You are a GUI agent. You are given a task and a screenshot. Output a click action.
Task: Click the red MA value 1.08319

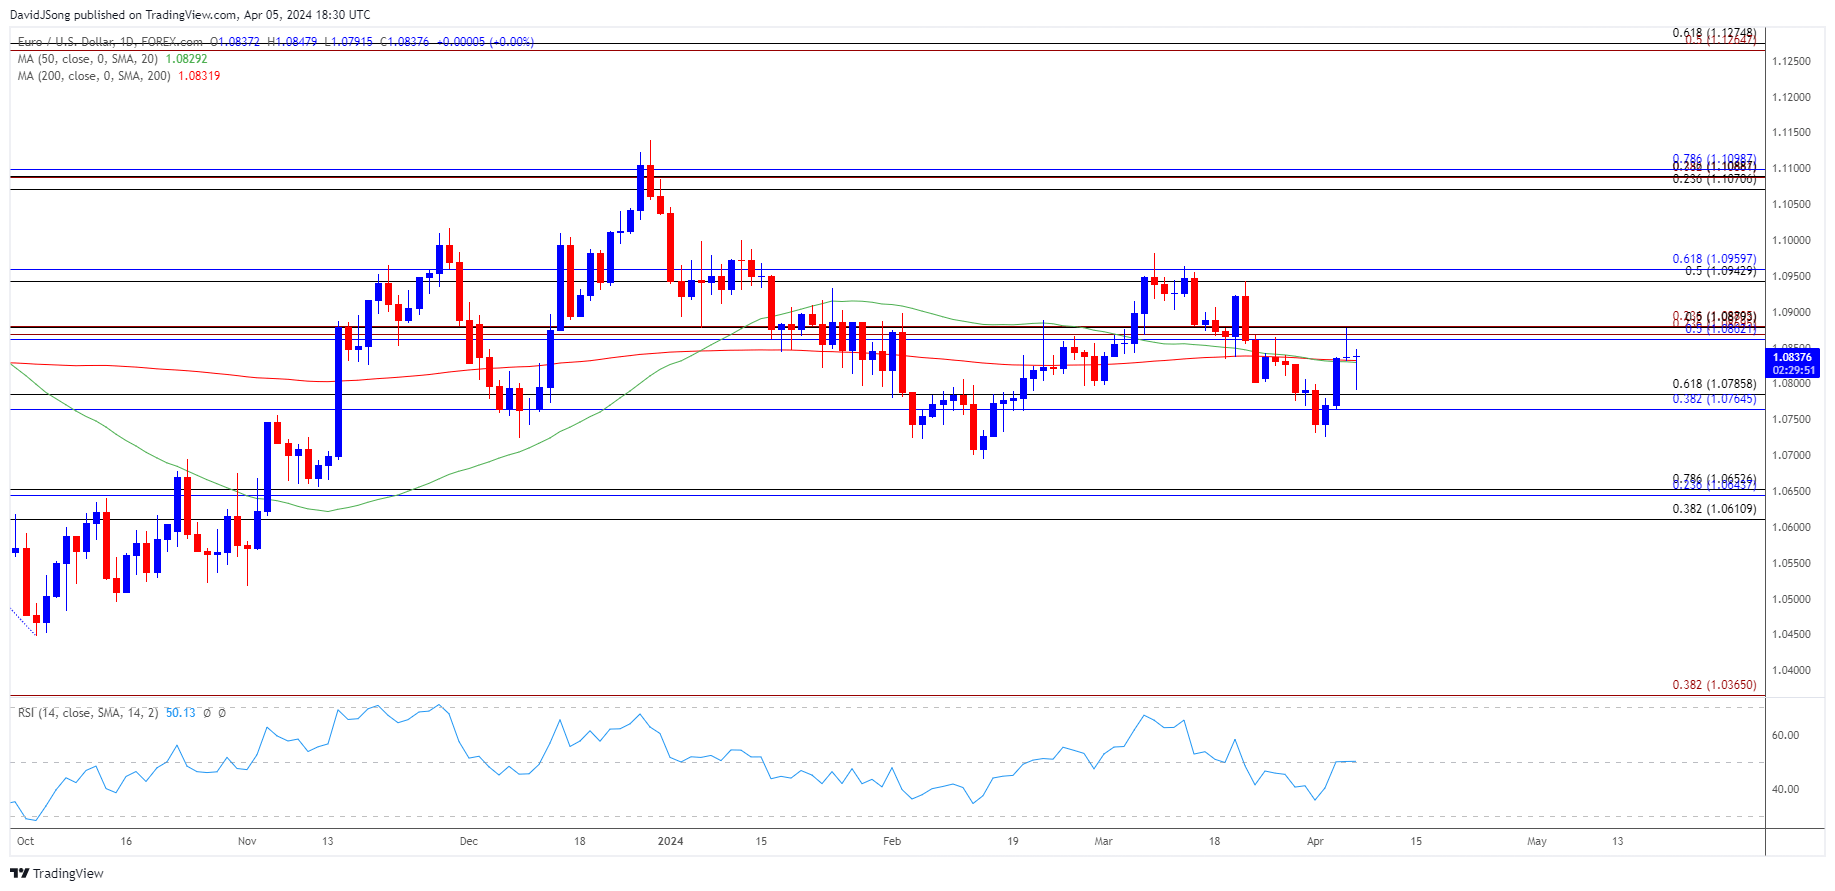[199, 76]
